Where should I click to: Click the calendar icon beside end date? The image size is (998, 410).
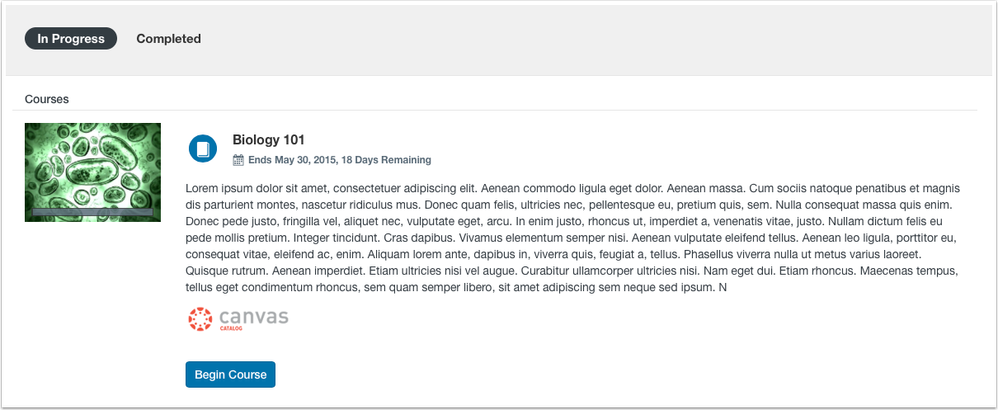pyautogui.click(x=239, y=160)
